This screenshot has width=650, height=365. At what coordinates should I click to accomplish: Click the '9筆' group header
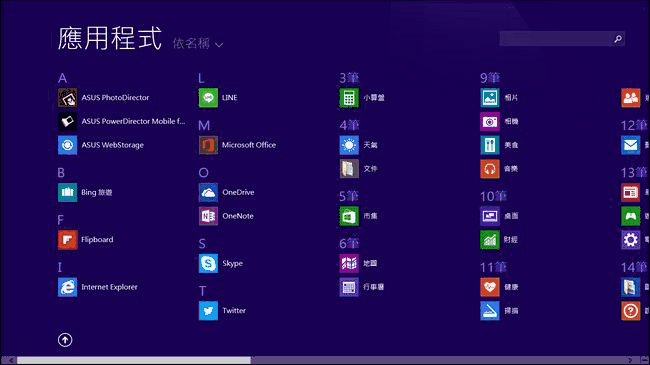point(490,78)
